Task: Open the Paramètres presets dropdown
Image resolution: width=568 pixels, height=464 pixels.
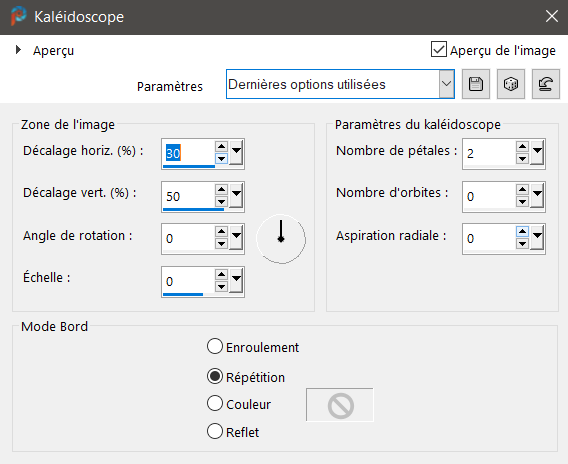Action: [447, 84]
